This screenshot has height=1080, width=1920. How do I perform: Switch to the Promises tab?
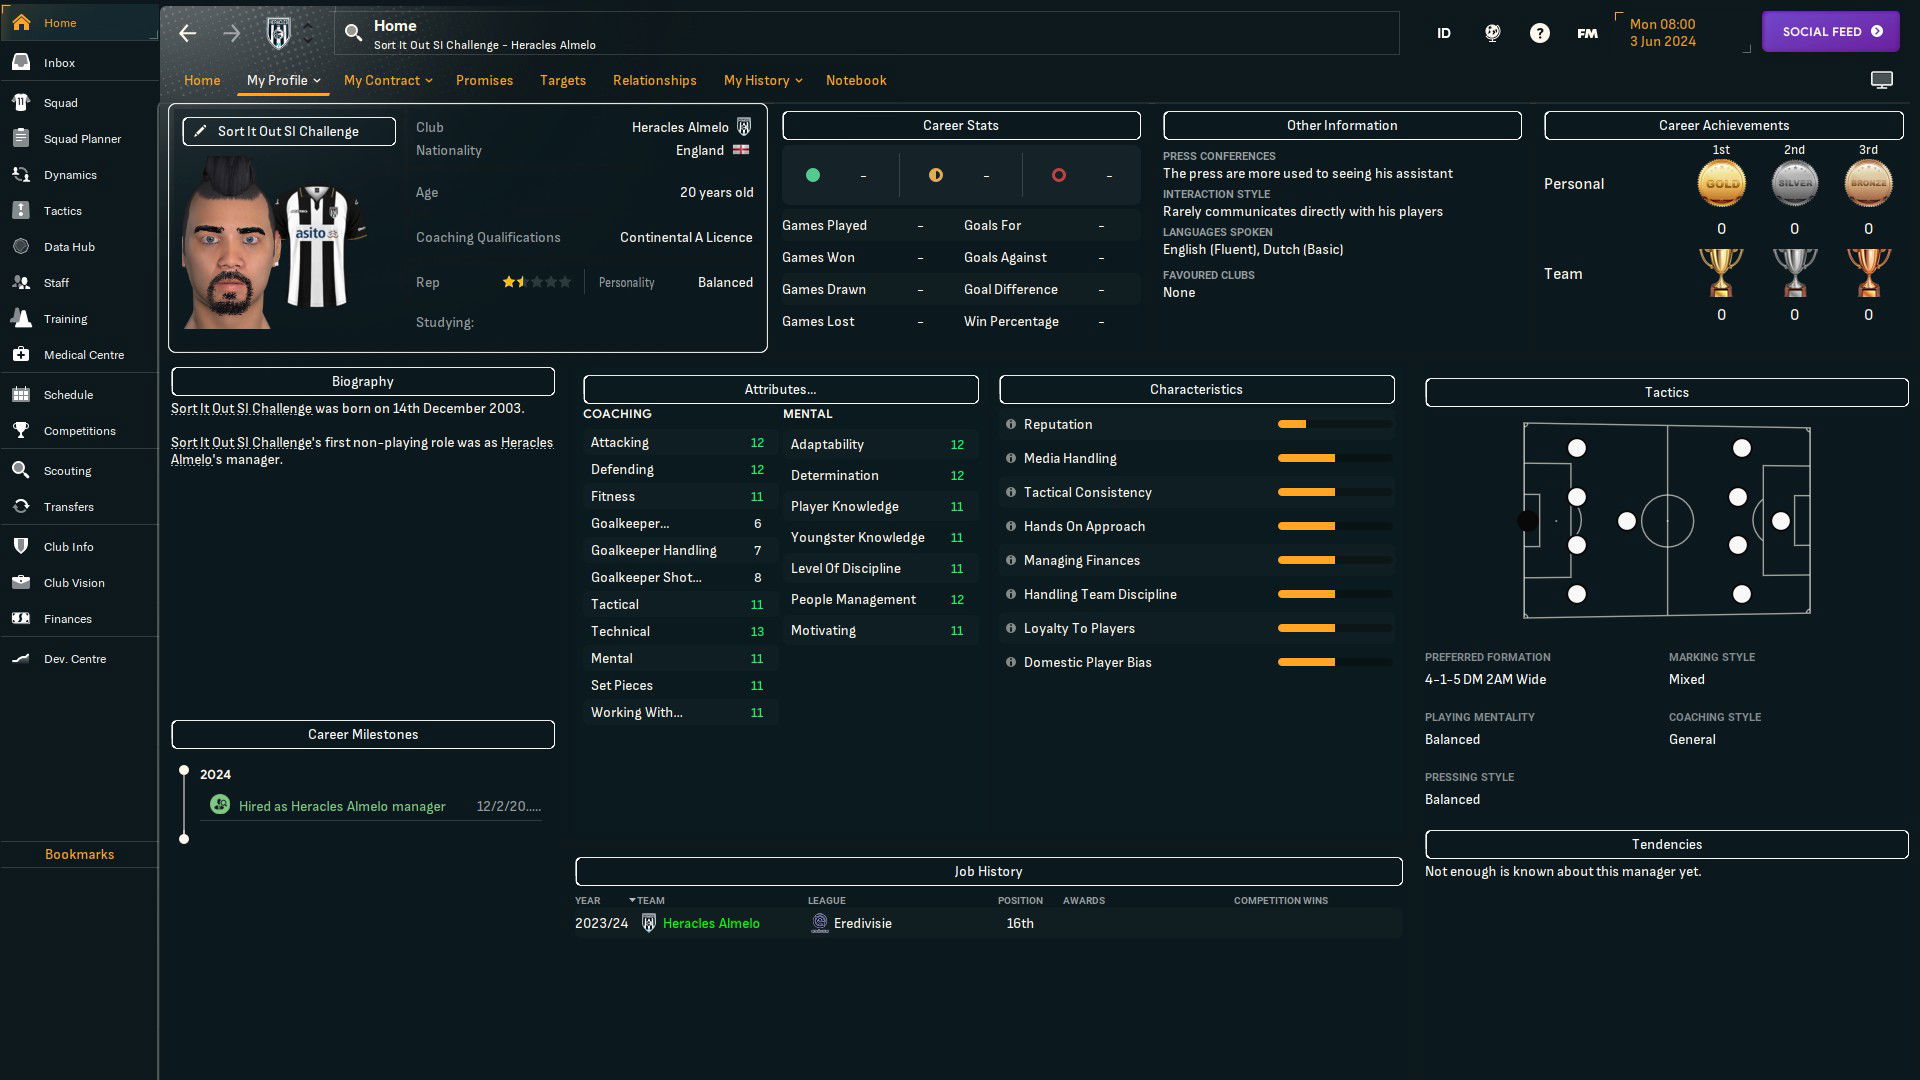click(484, 80)
